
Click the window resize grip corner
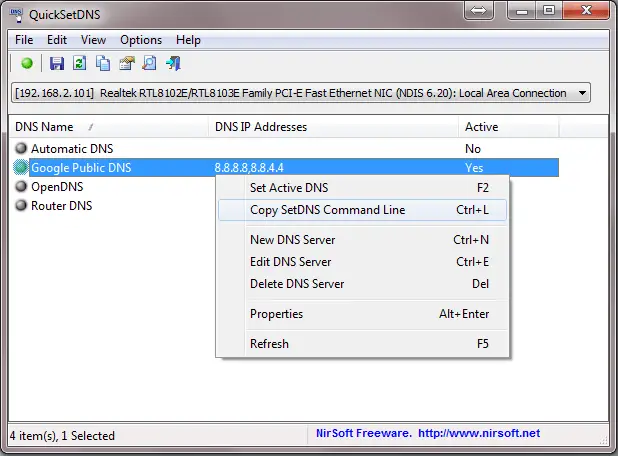(604, 440)
